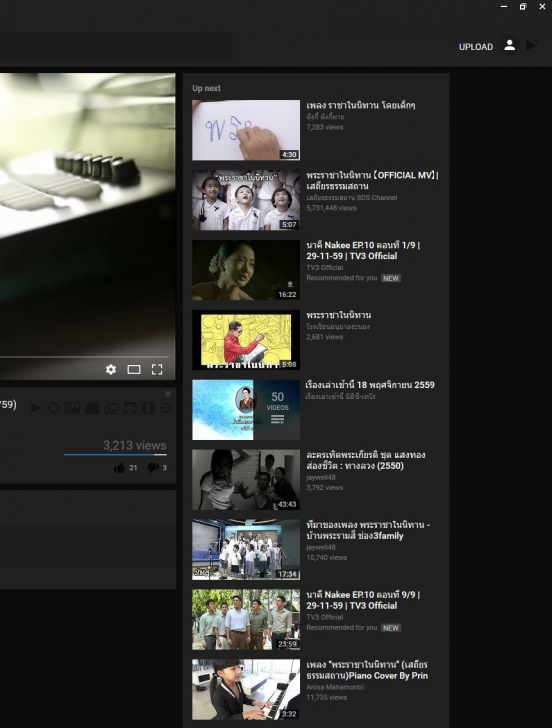Open the 3:32 girl playing piano thumbnail

click(246, 689)
